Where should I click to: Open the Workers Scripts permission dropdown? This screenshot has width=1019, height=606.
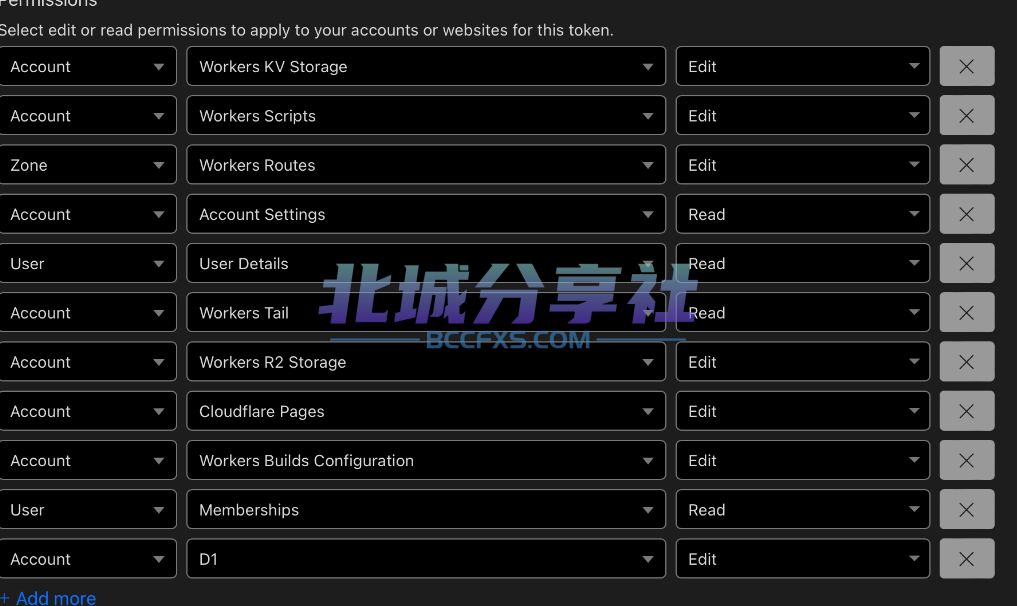click(x=426, y=116)
